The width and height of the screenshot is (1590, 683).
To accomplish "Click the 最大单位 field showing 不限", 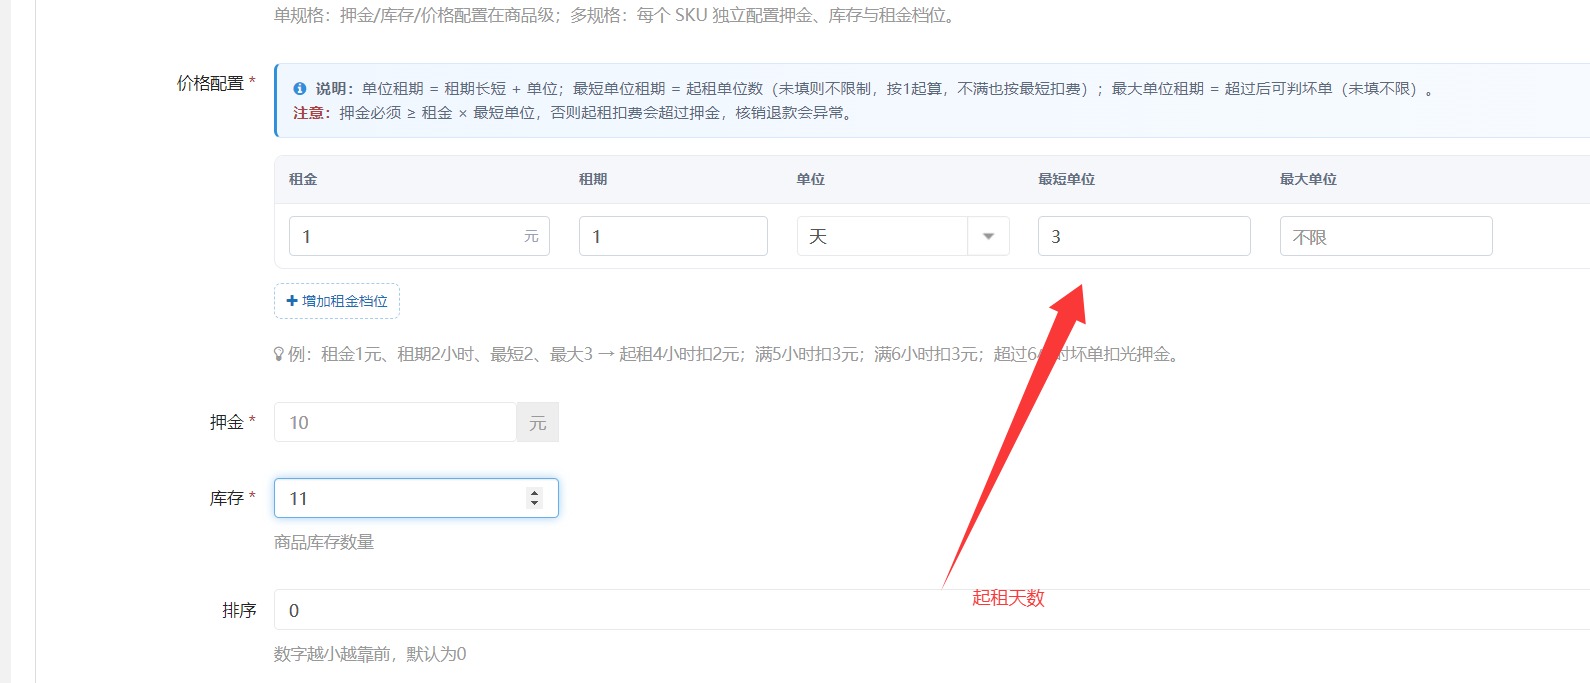I will pos(1386,236).
